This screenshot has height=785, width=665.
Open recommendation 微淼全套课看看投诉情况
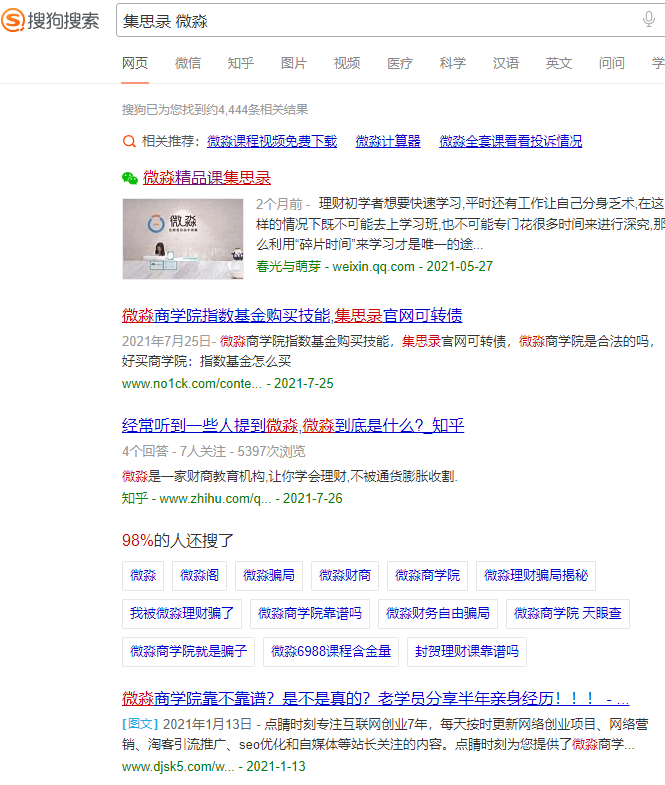(x=511, y=141)
